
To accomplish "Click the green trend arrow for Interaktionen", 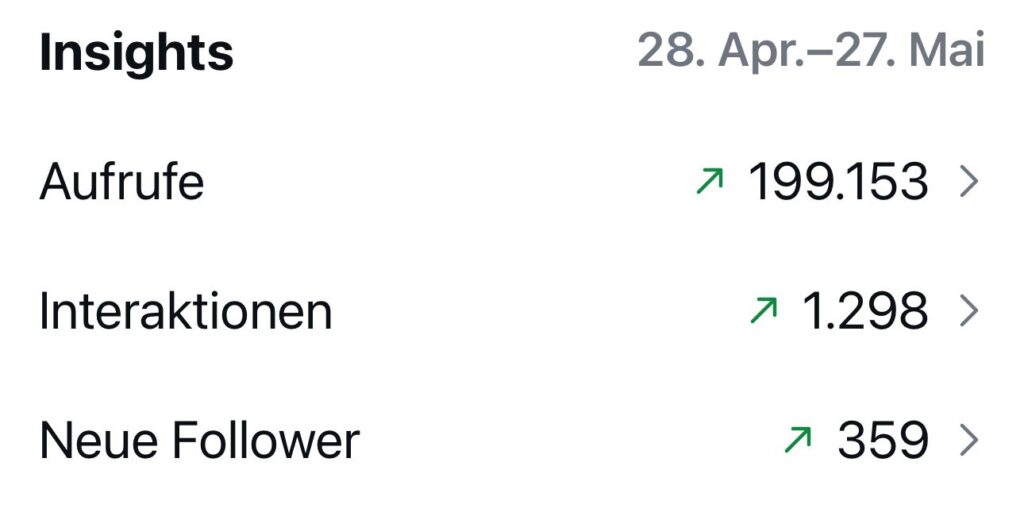I will (x=764, y=310).
